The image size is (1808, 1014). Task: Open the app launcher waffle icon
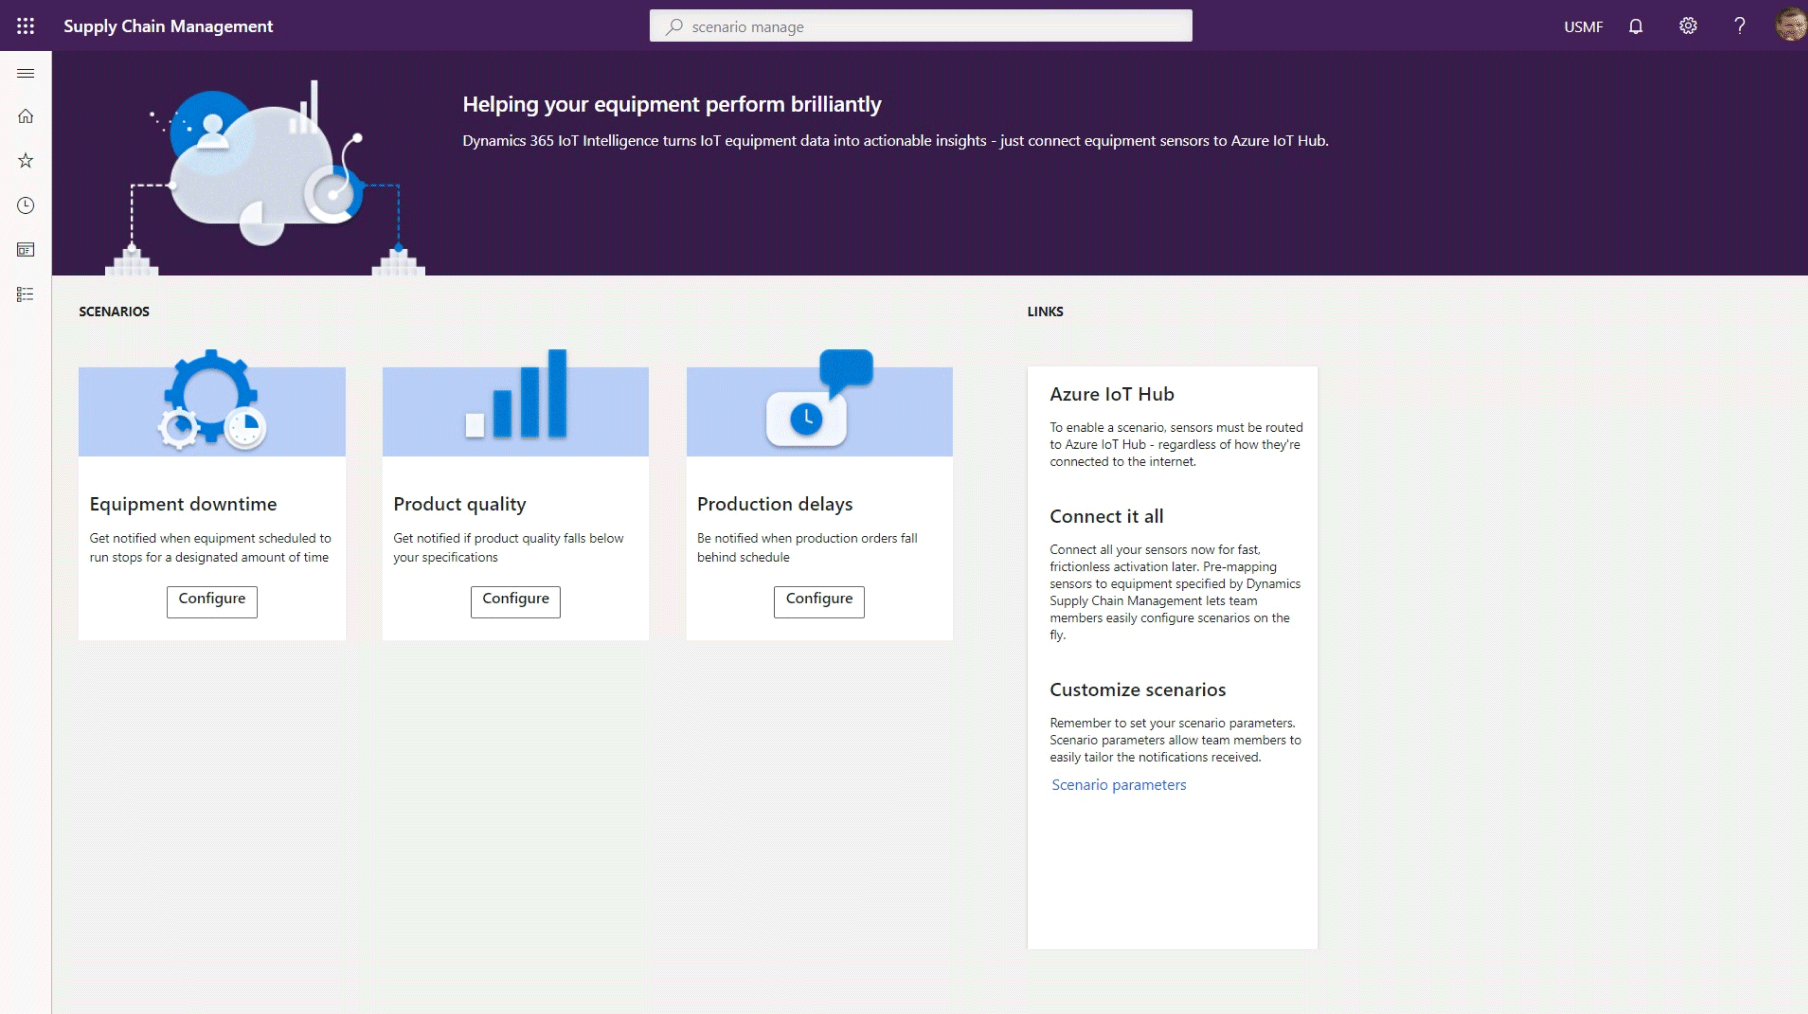[26, 26]
